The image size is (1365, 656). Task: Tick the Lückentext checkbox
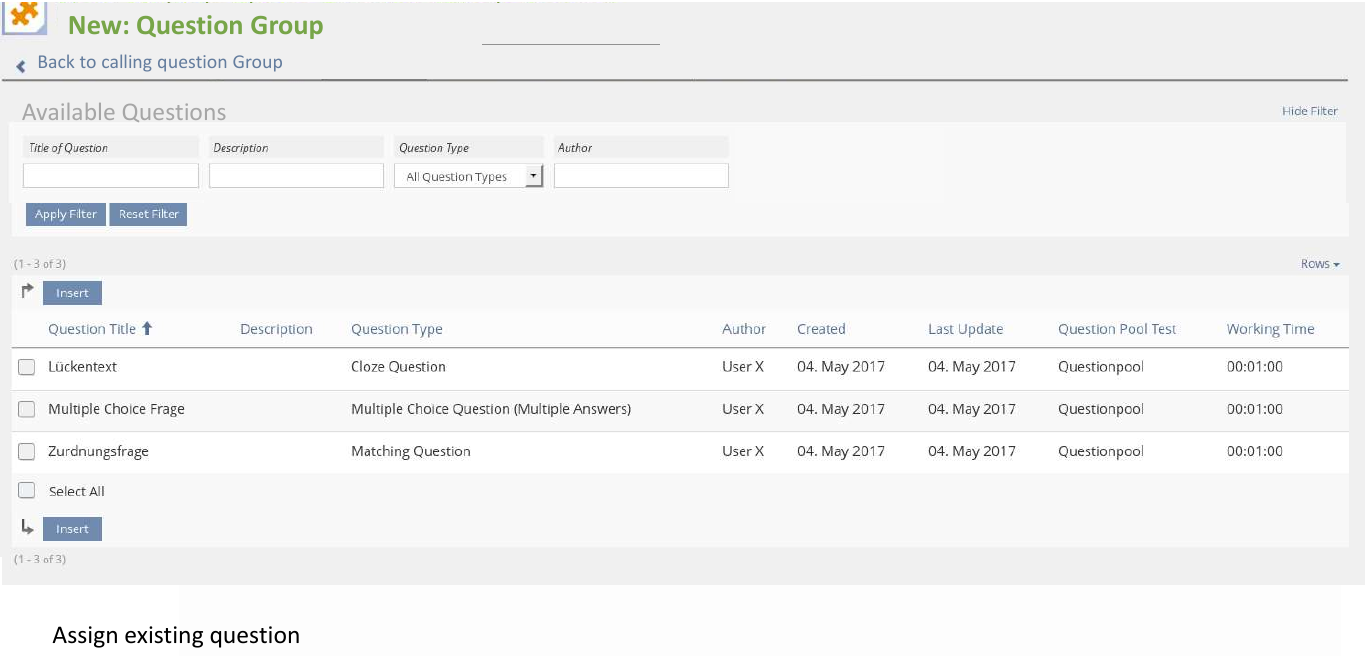[27, 367]
